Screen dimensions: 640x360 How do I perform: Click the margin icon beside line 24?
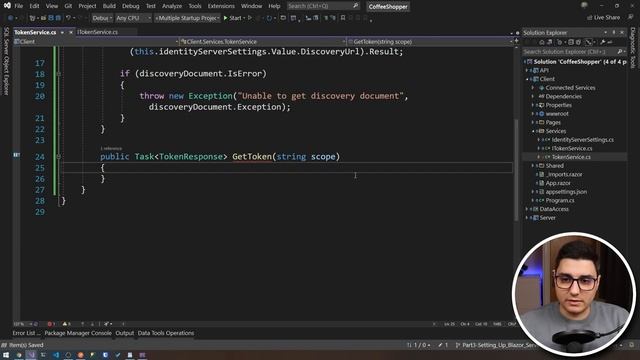[16, 155]
